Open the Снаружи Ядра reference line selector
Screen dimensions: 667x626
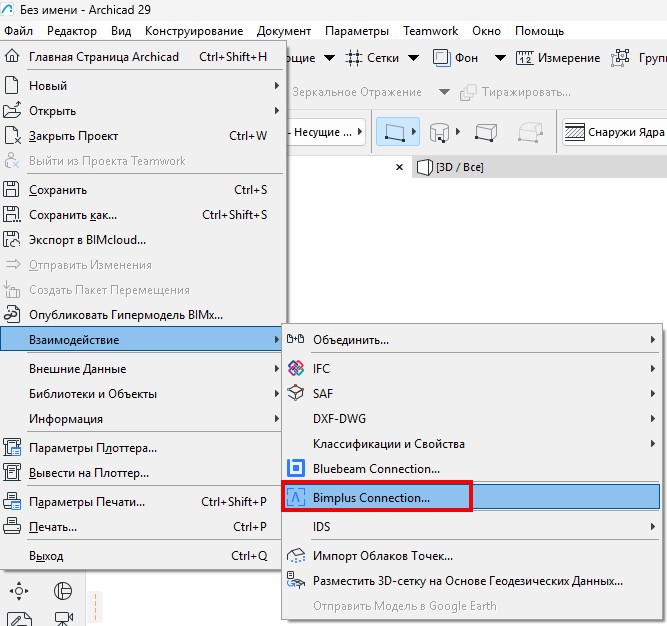pos(615,132)
